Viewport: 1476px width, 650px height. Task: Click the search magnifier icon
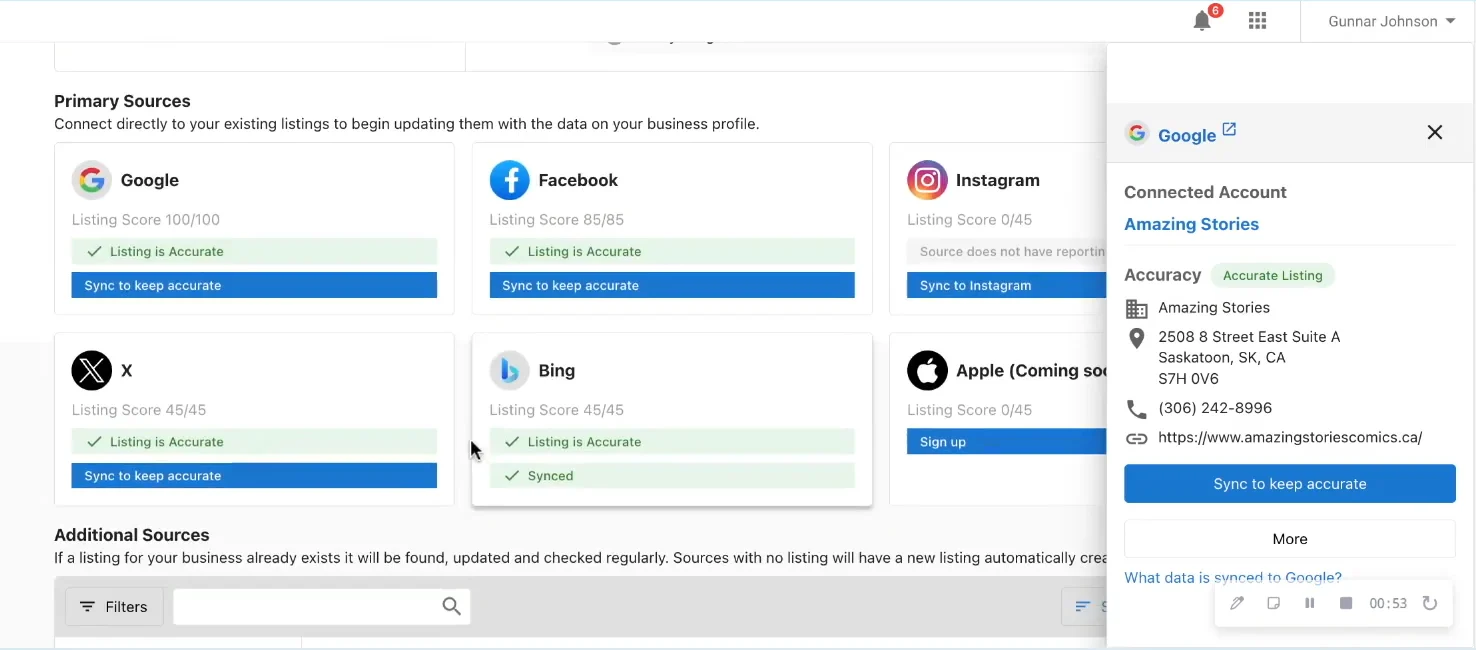[x=452, y=606]
